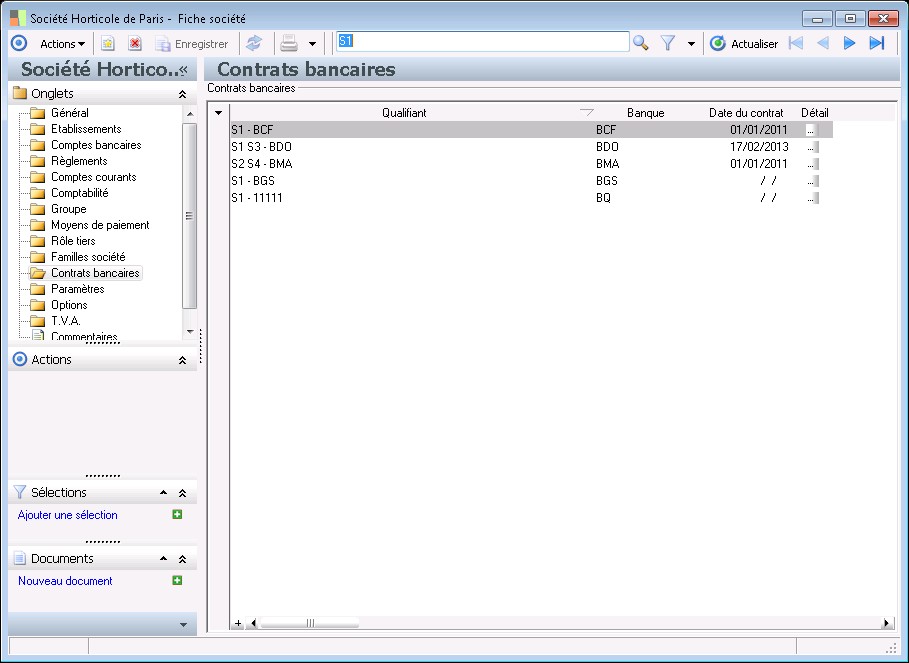The height and width of the screenshot is (663, 909).
Task: Open the filter dropdown arrow
Action: click(x=691, y=44)
